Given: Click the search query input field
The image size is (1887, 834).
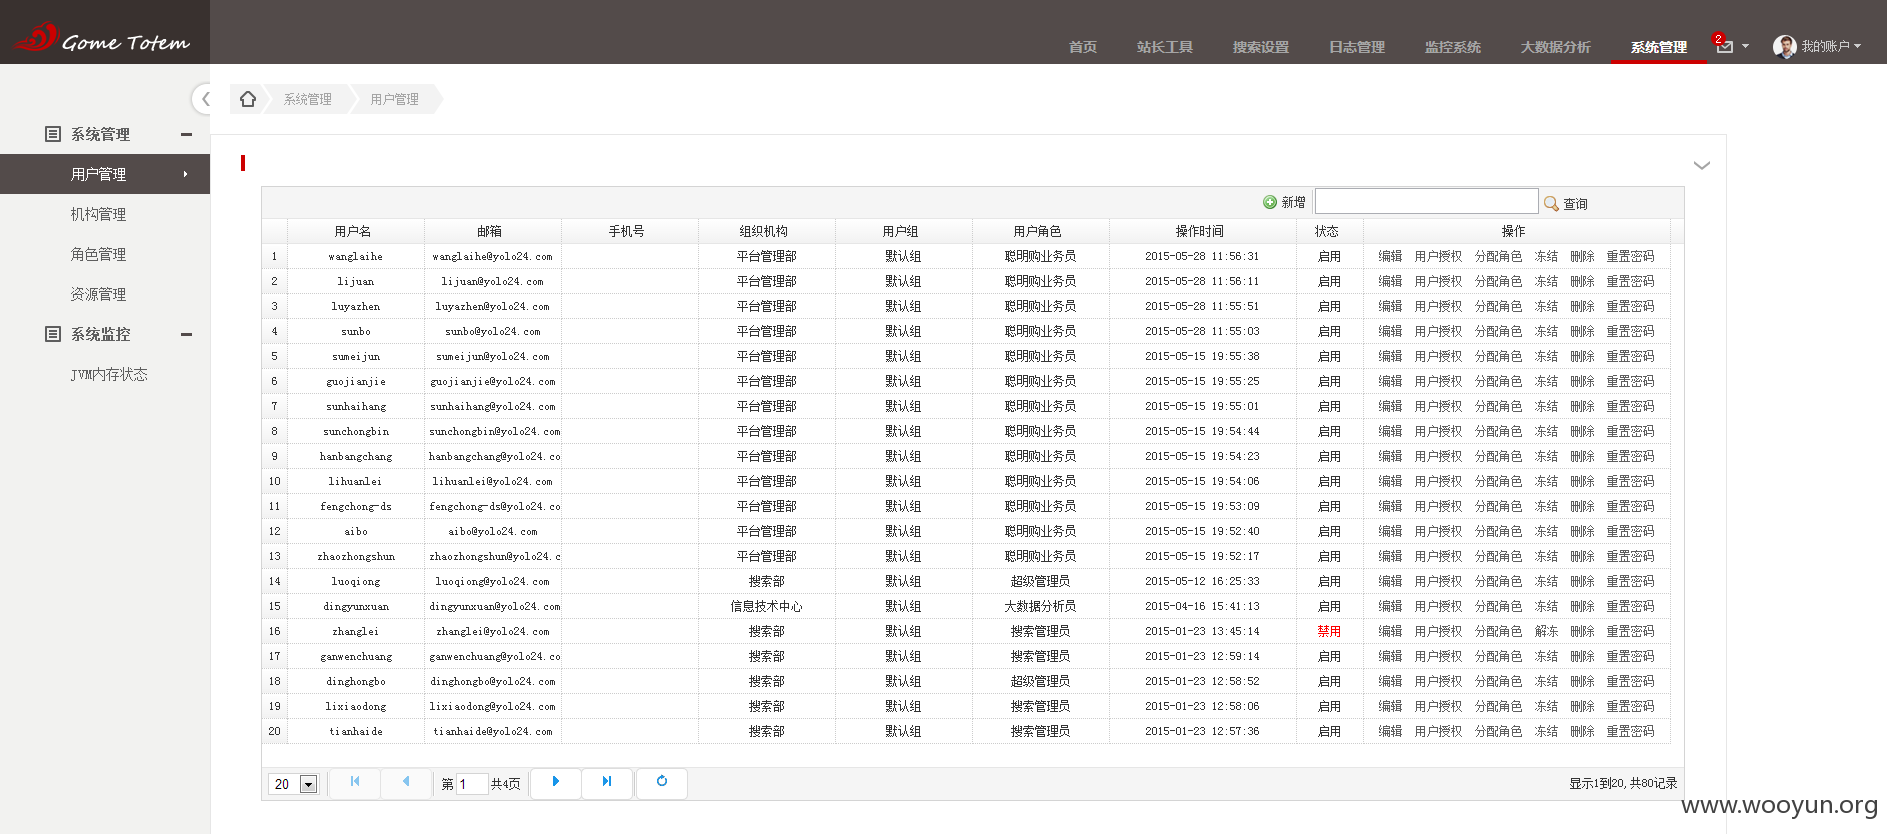Looking at the screenshot, I should click(x=1426, y=201).
